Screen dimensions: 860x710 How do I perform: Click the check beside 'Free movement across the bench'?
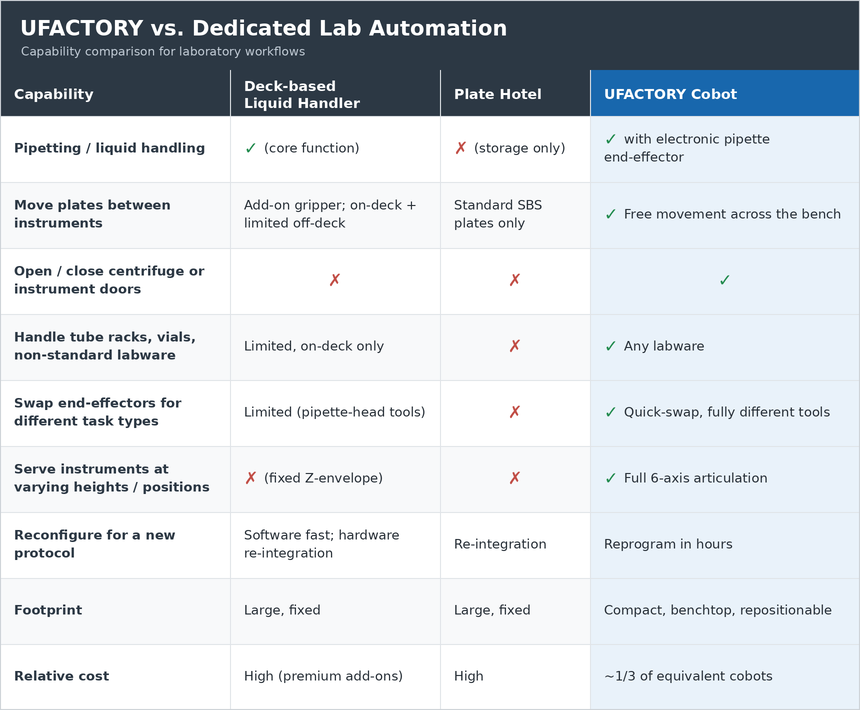pyautogui.click(x=610, y=214)
